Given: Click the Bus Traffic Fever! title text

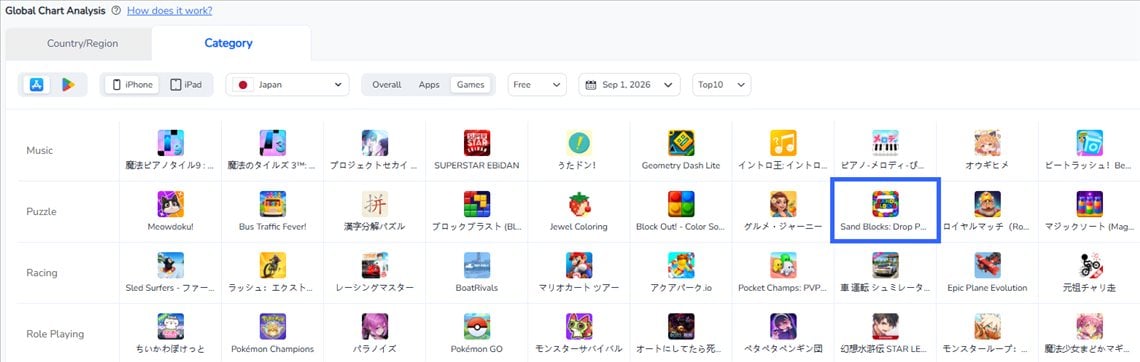Looking at the screenshot, I should 273,226.
